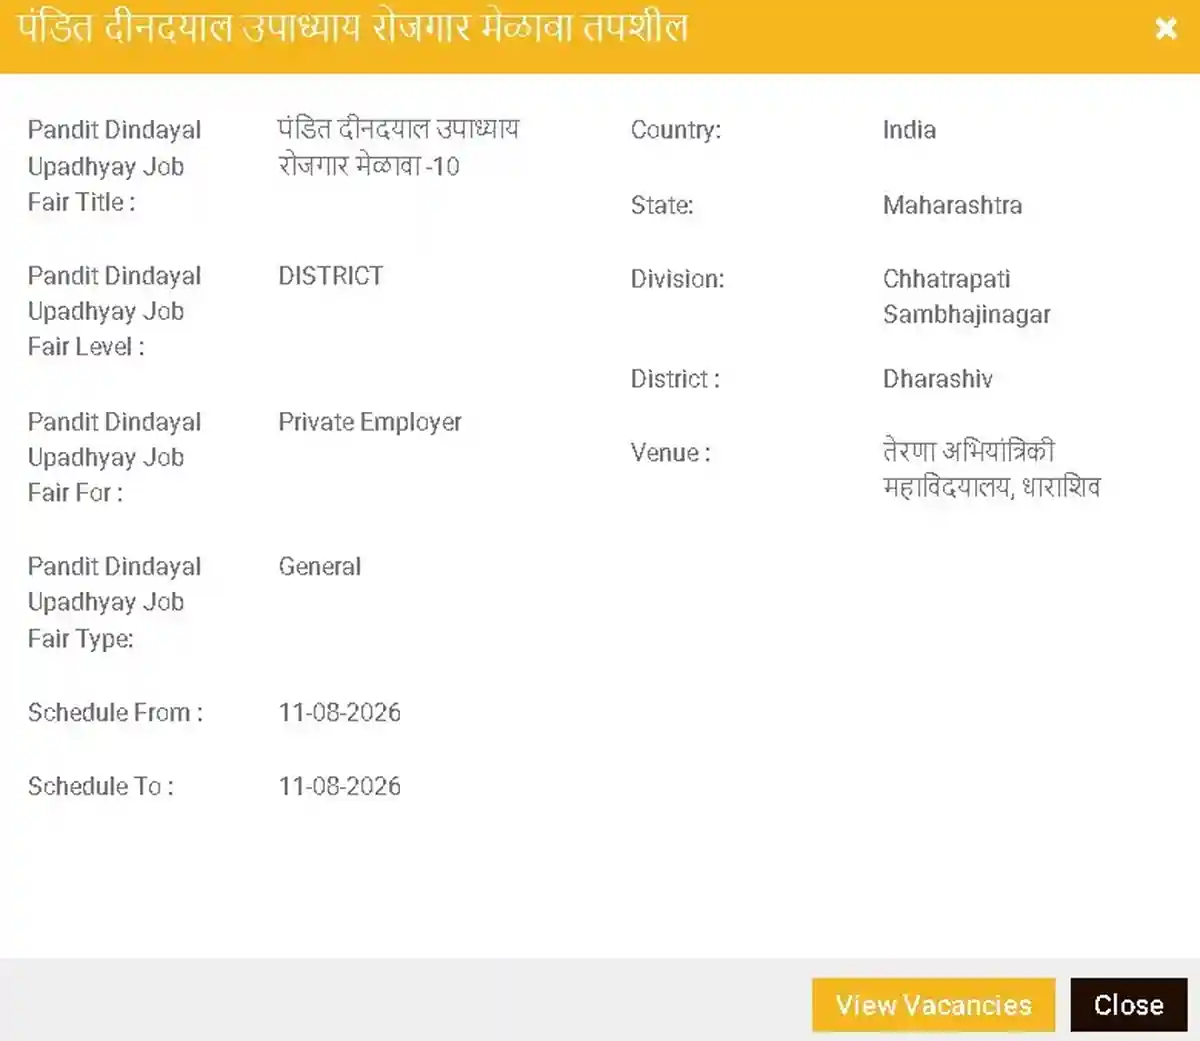Viewport: 1200px width, 1041px height.
Task: Select the DISTRICT fair level value
Action: pyautogui.click(x=331, y=276)
